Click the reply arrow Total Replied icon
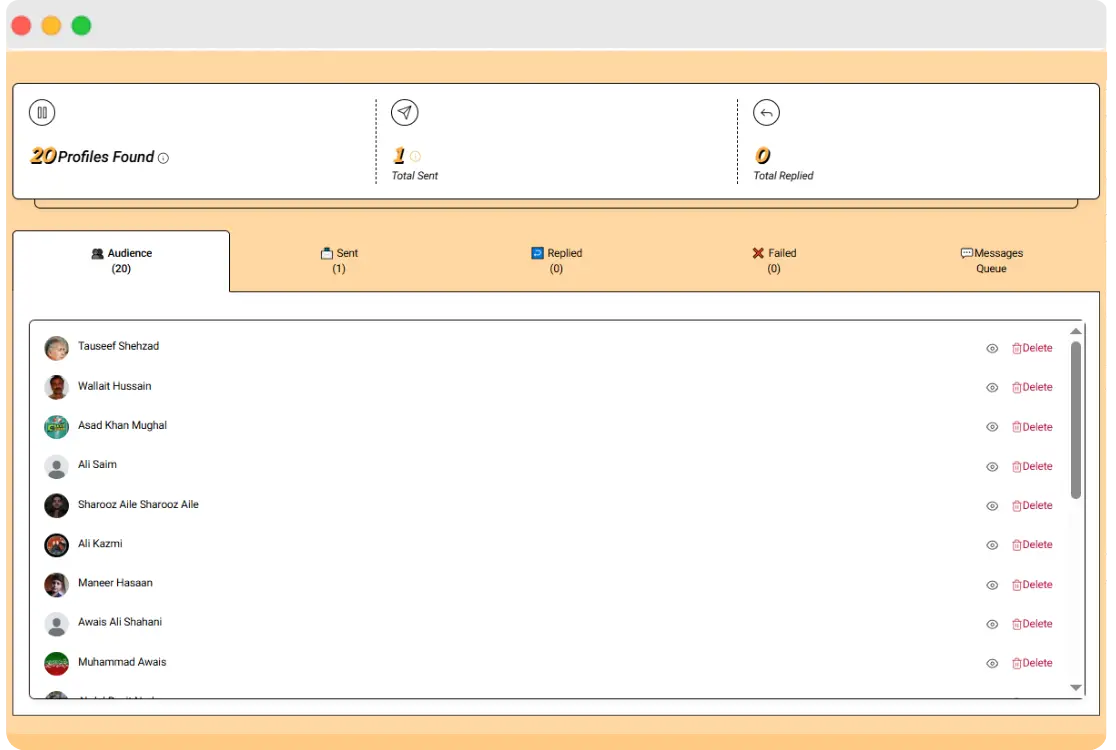Viewport: 1116px width, 750px height. pos(767,112)
